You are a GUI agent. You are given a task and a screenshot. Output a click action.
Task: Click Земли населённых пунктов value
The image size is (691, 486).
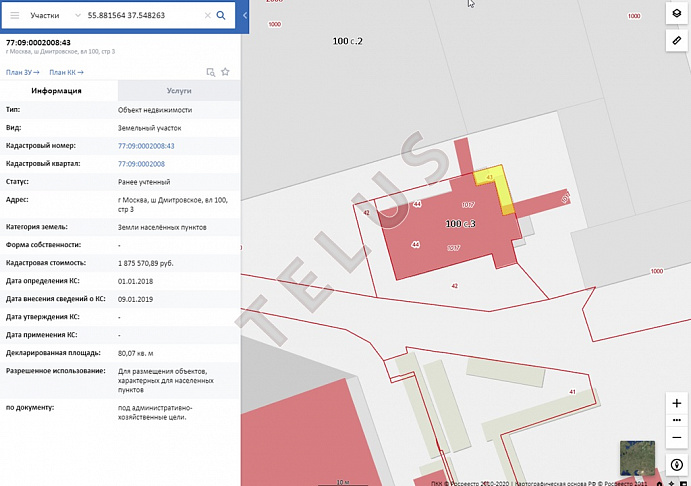162,227
